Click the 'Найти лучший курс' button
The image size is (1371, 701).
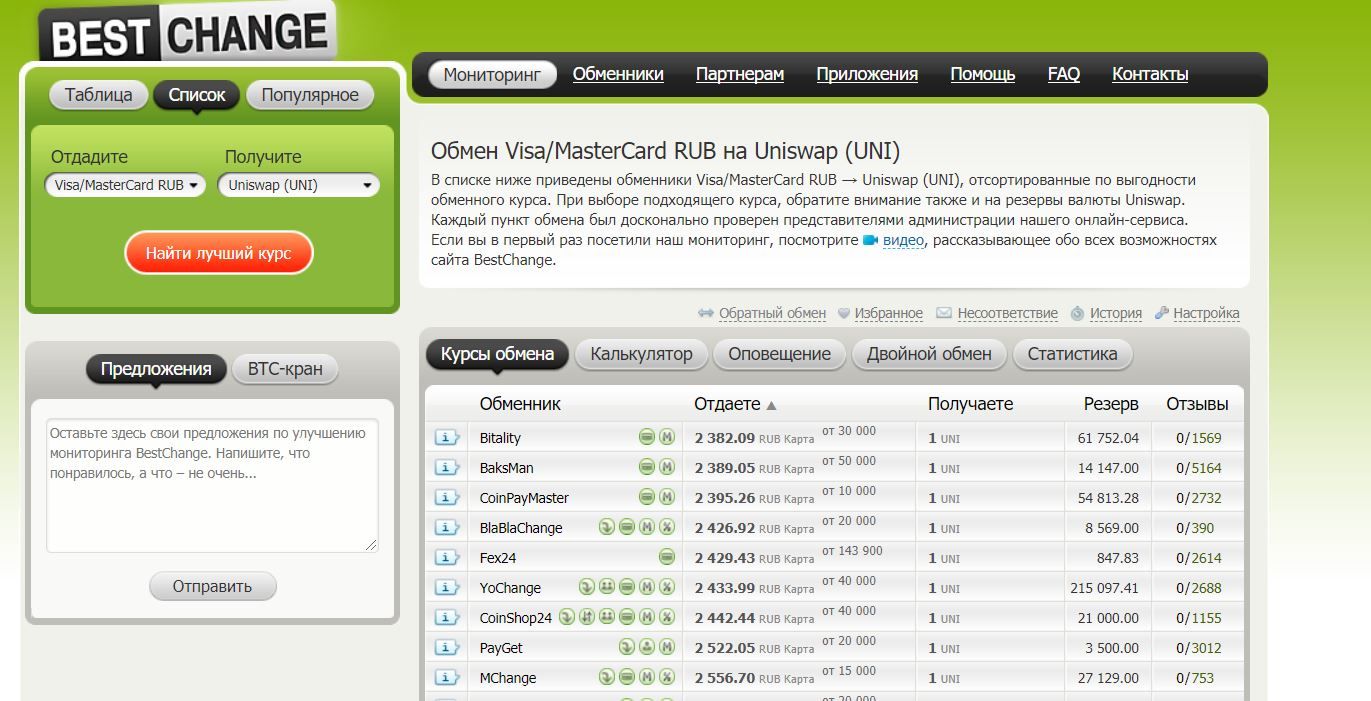[x=219, y=253]
